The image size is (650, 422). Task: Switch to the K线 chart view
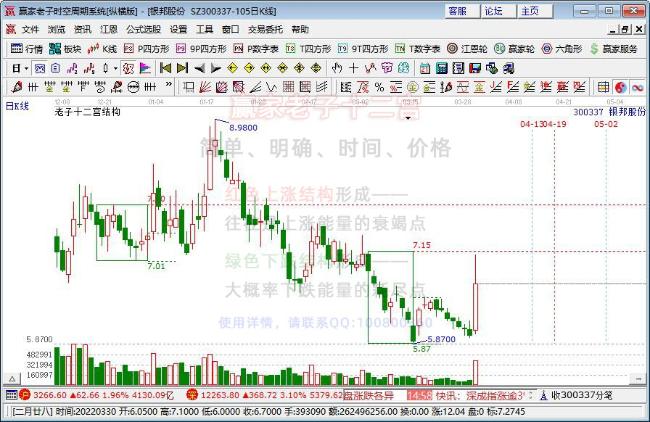coord(102,49)
